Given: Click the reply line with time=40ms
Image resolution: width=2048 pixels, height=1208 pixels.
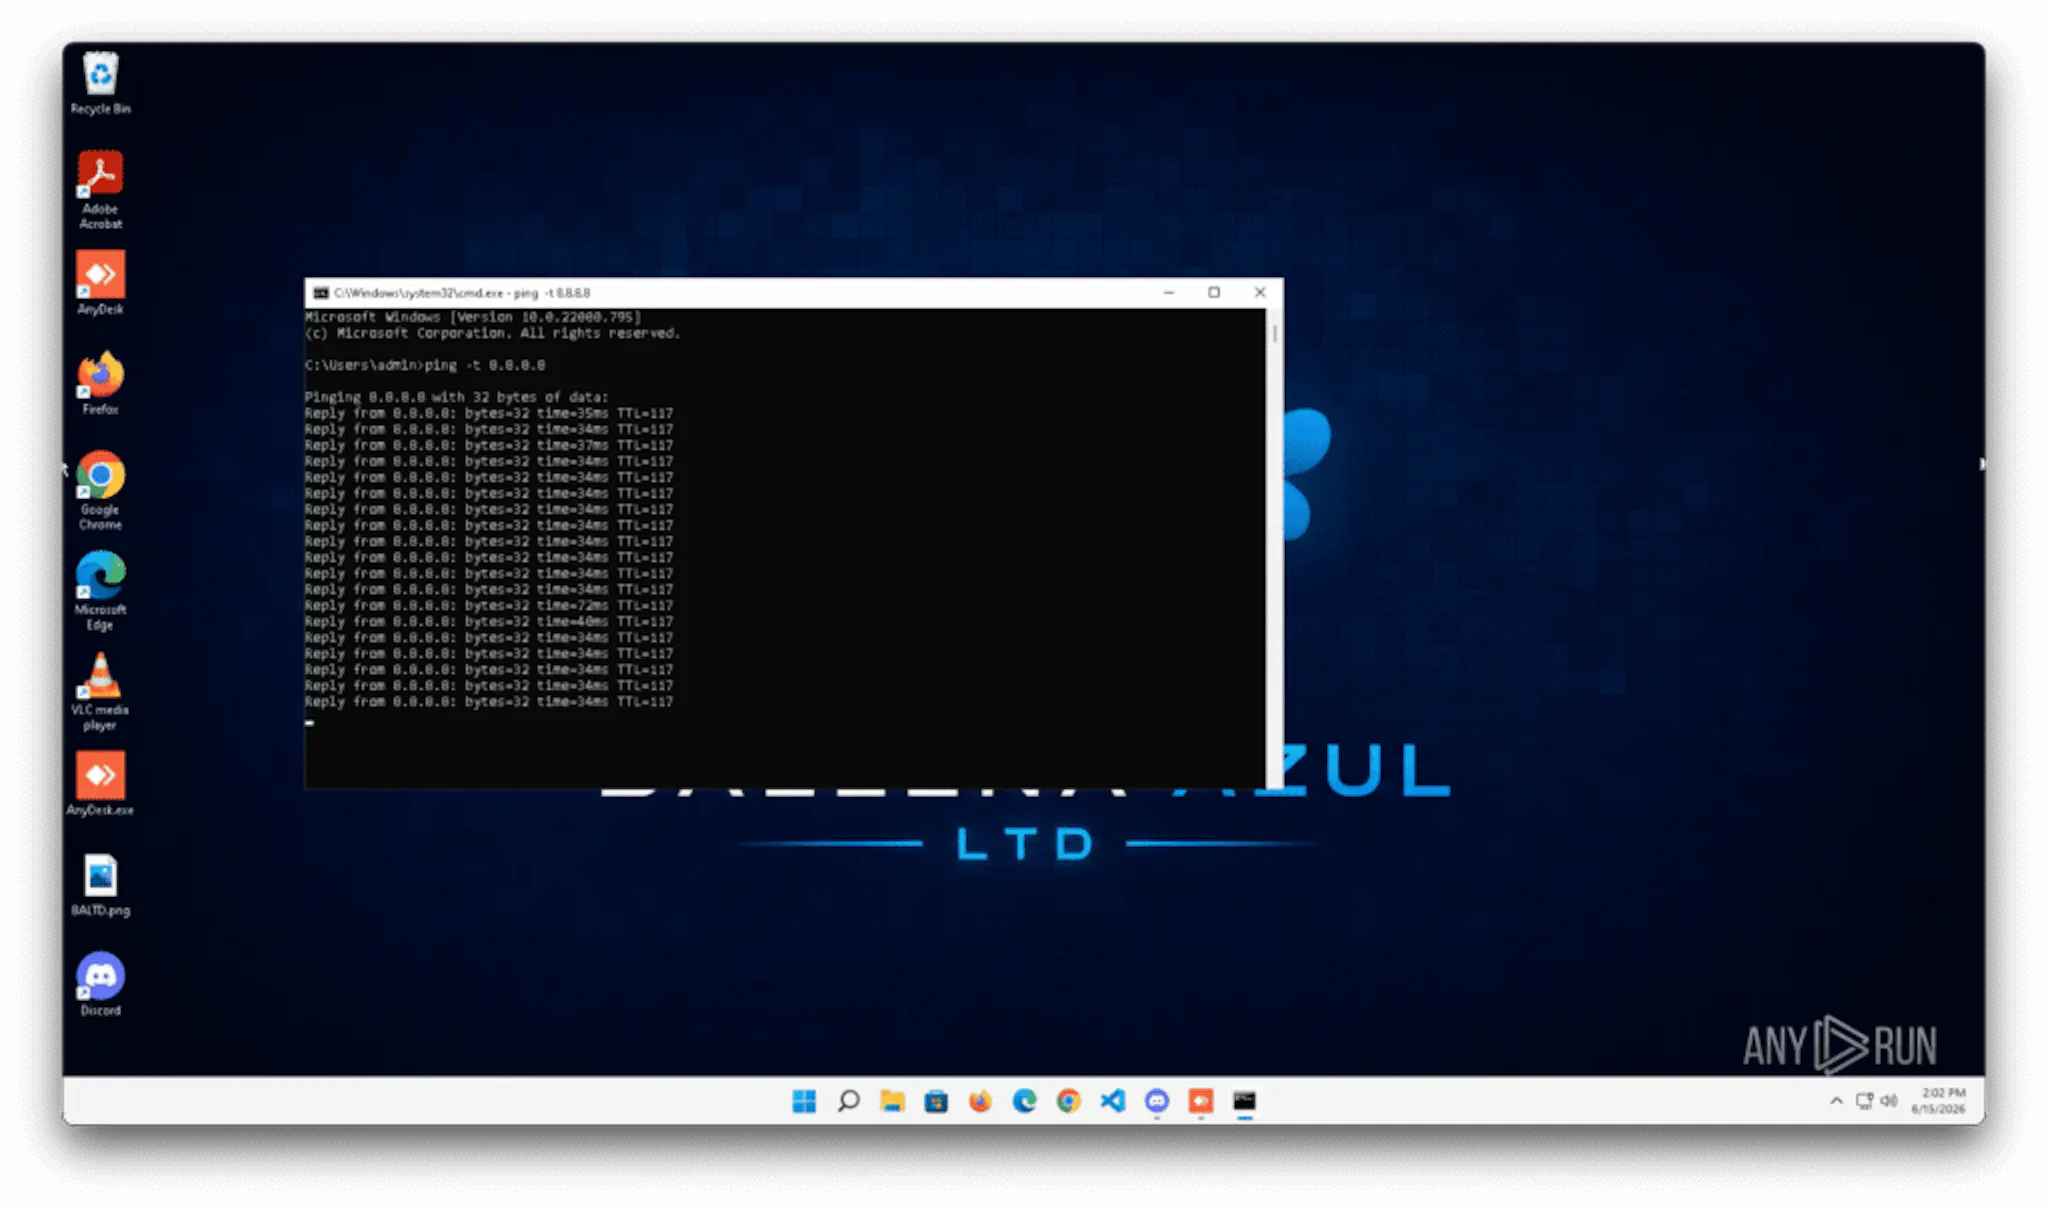Looking at the screenshot, I should point(489,622).
